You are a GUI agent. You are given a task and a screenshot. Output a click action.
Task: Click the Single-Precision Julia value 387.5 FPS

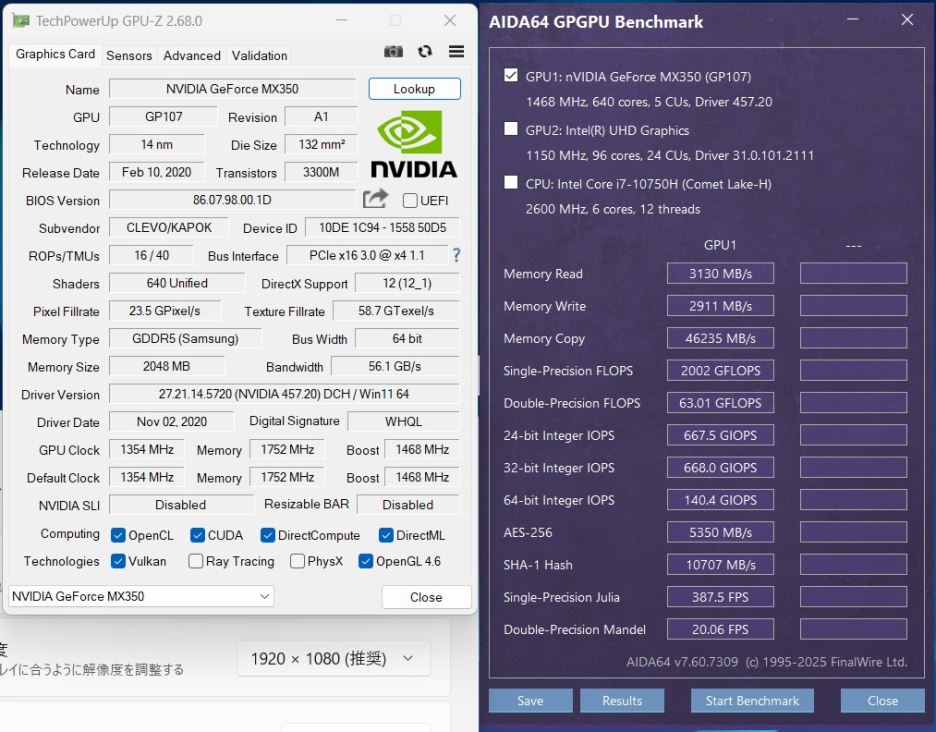(x=721, y=596)
